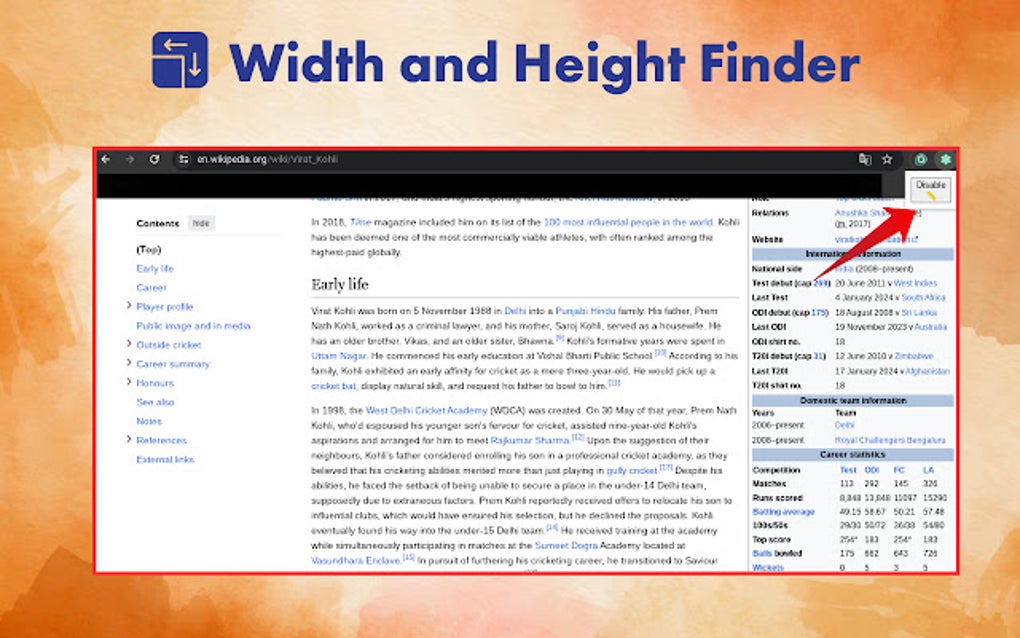Screen dimensions: 1020x638
Task: Bookmark this page with the star icon
Action: 887,159
